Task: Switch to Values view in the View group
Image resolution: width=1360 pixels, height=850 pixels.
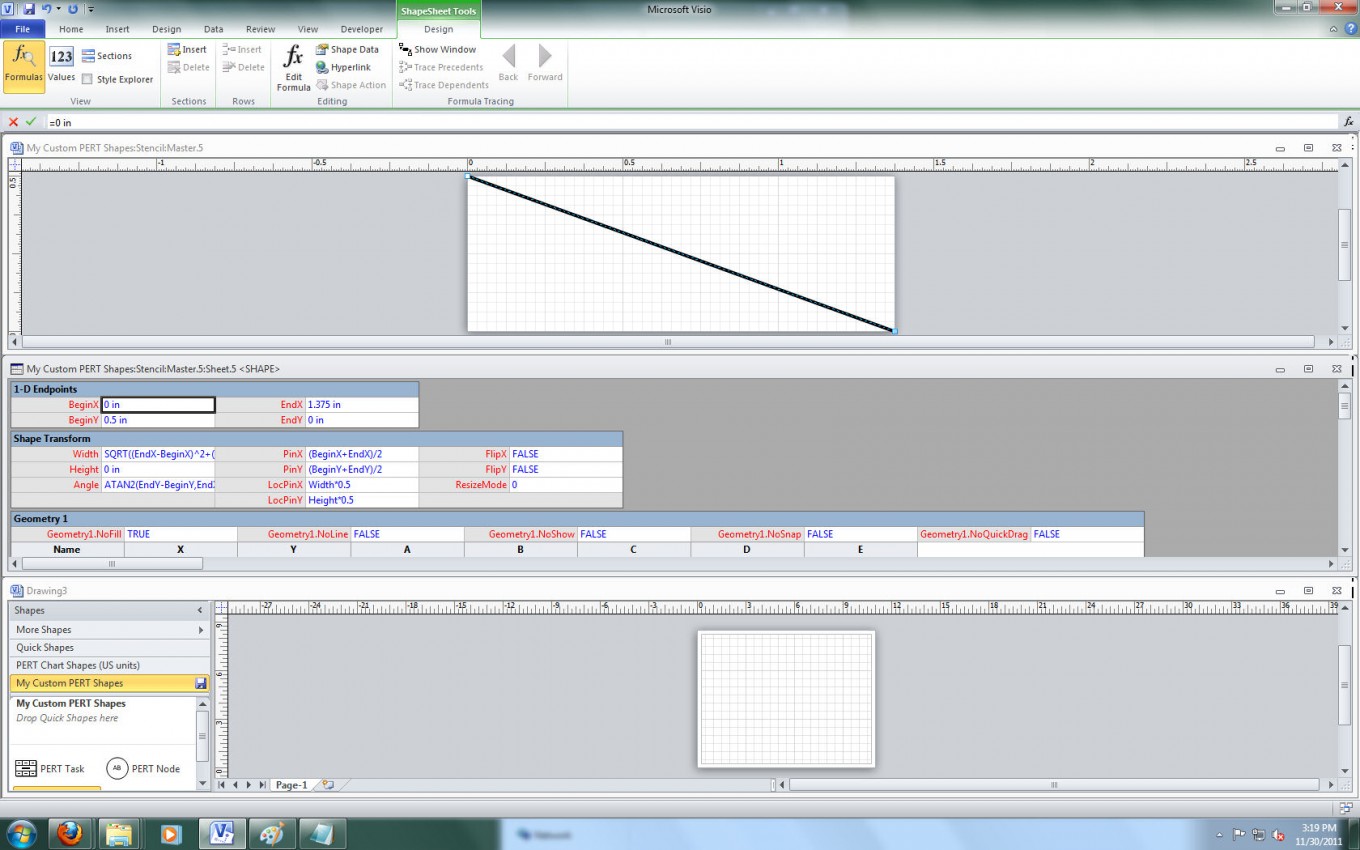Action: 61,63
